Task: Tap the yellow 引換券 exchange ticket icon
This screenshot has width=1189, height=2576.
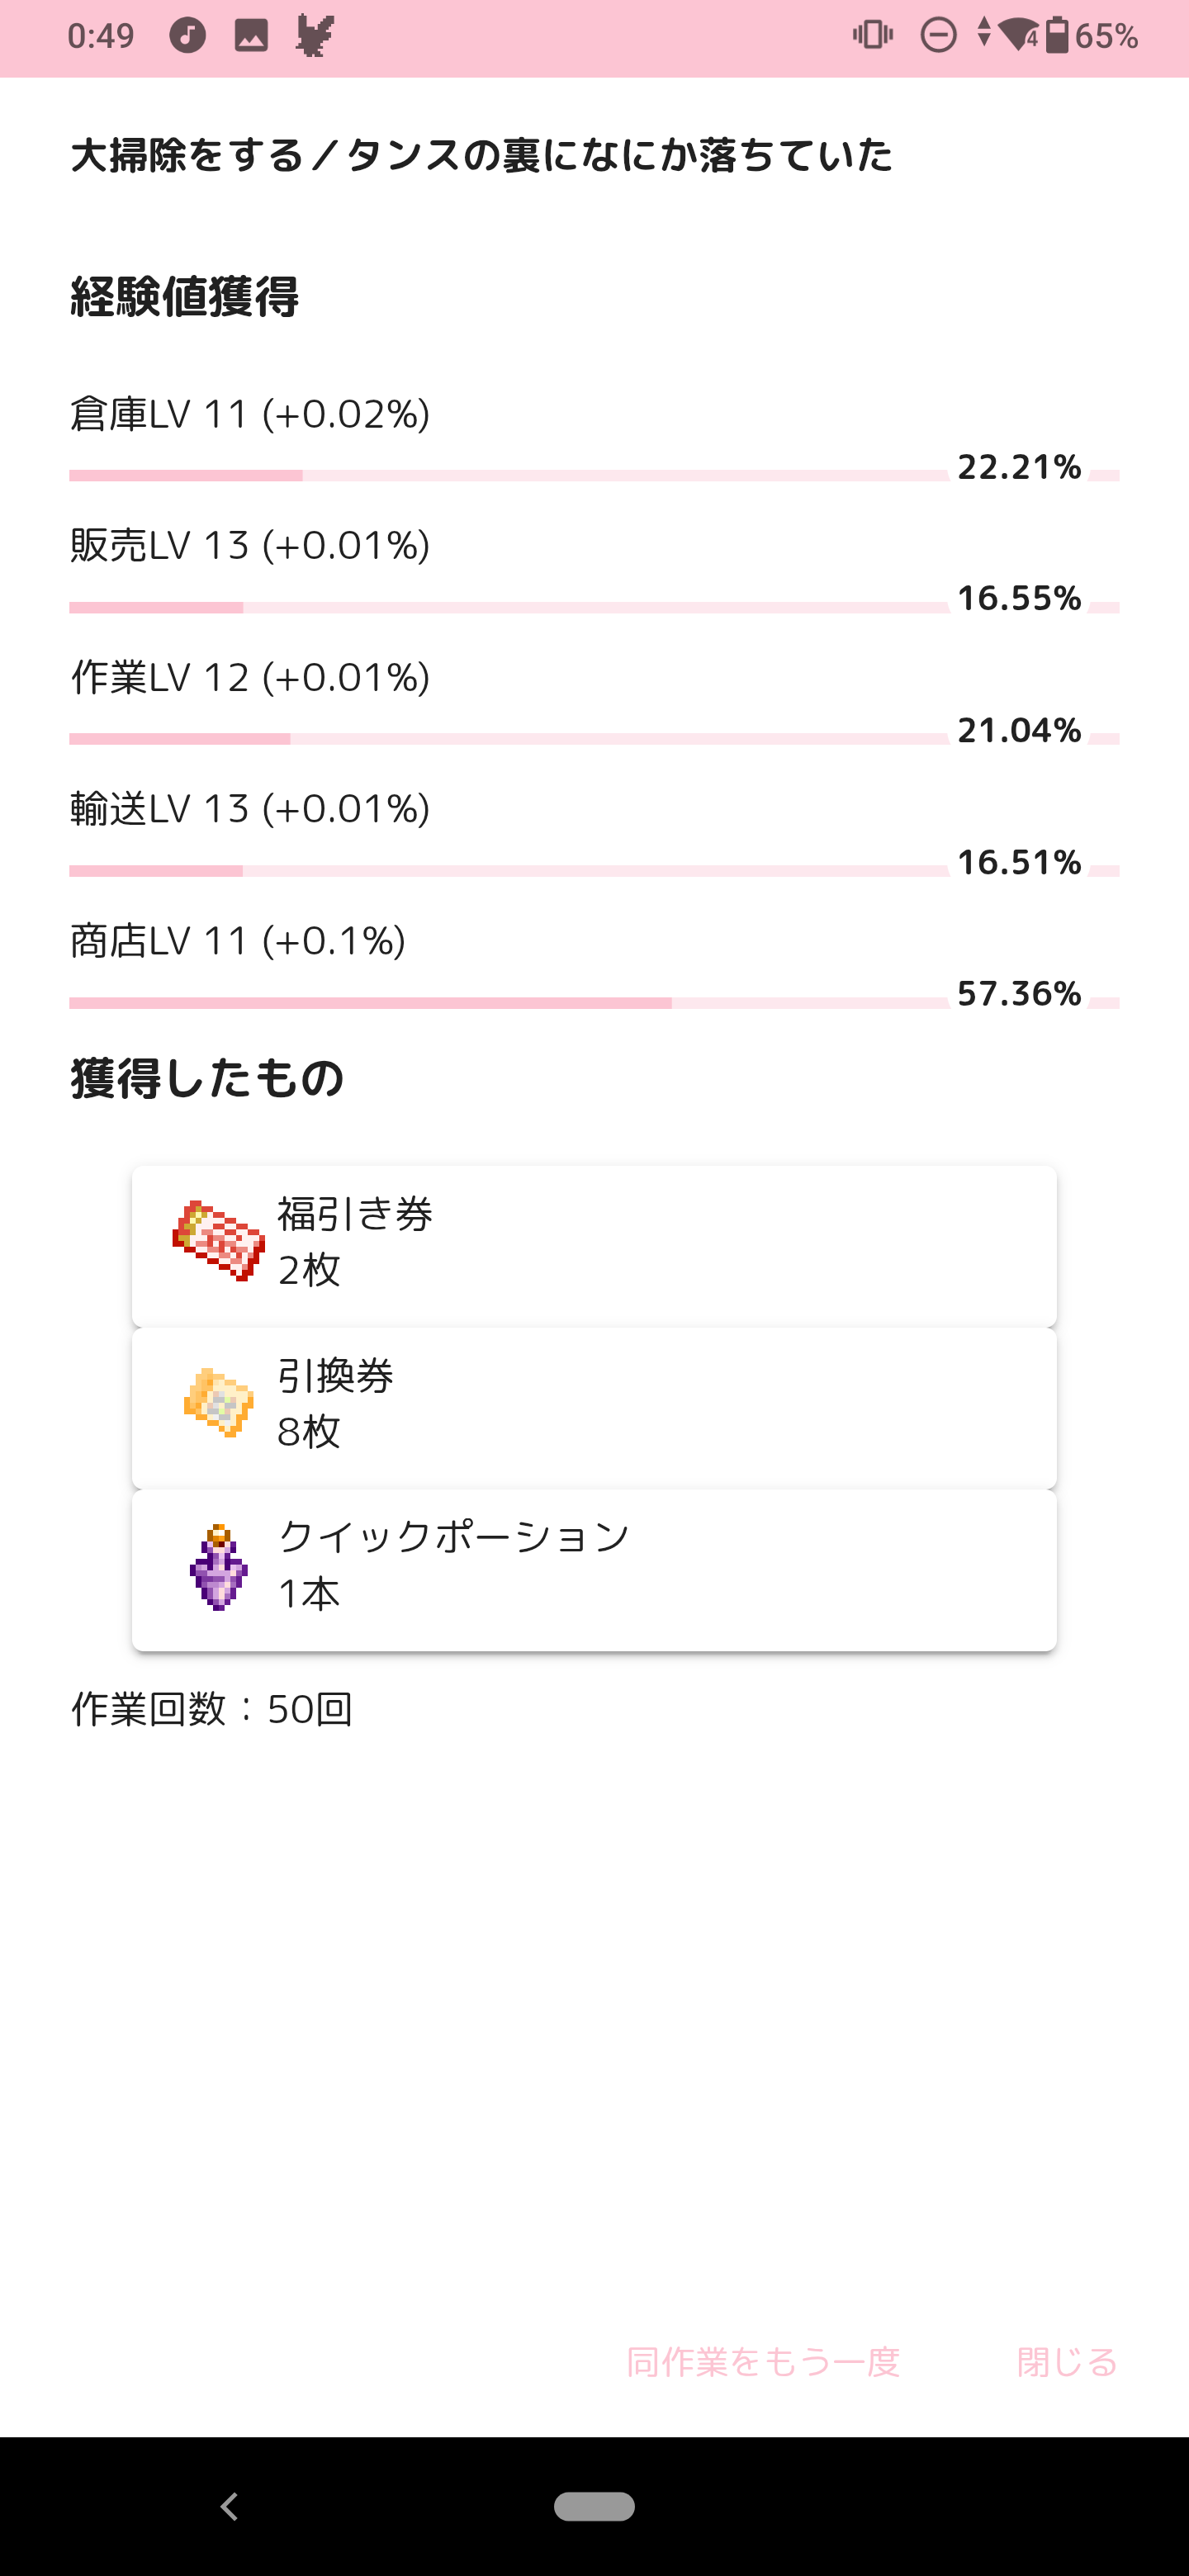Action: [x=218, y=1403]
